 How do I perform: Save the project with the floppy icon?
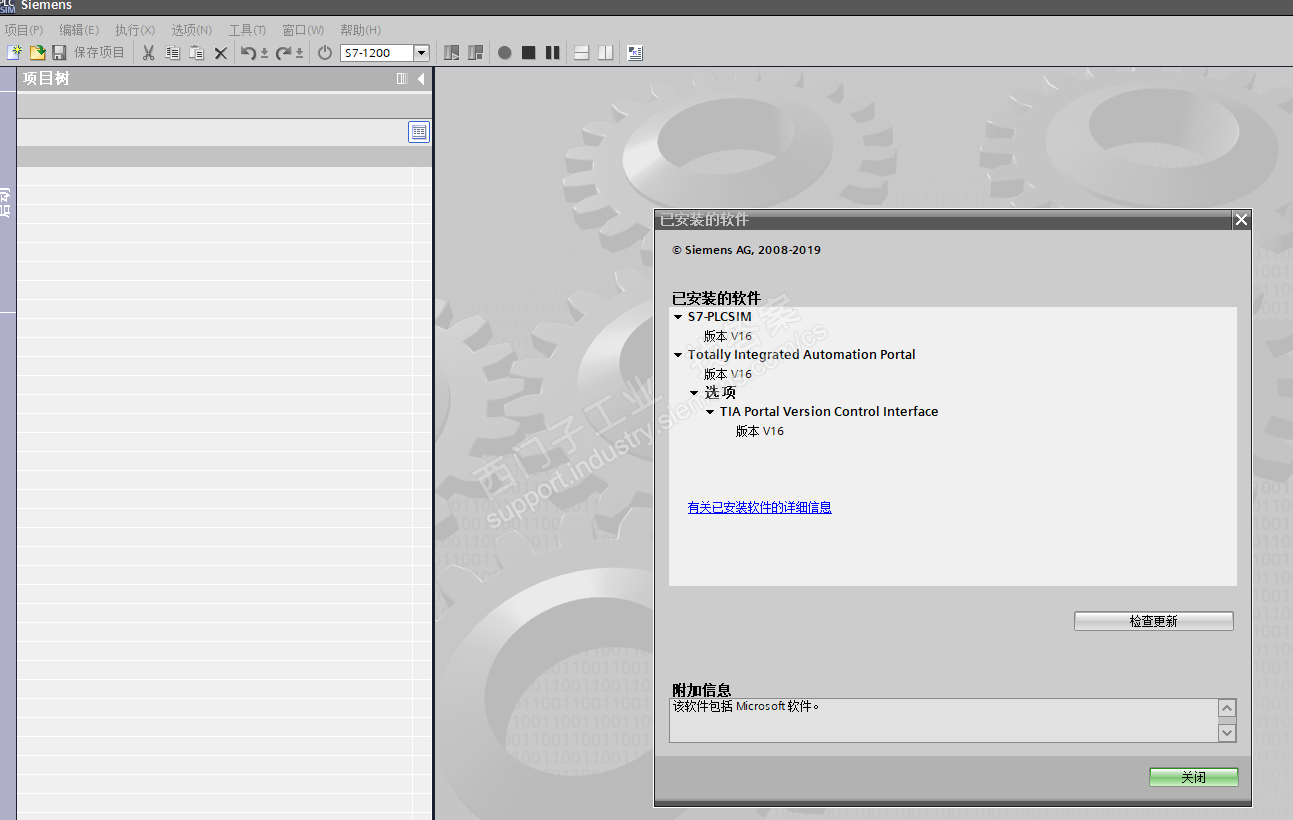[x=59, y=53]
